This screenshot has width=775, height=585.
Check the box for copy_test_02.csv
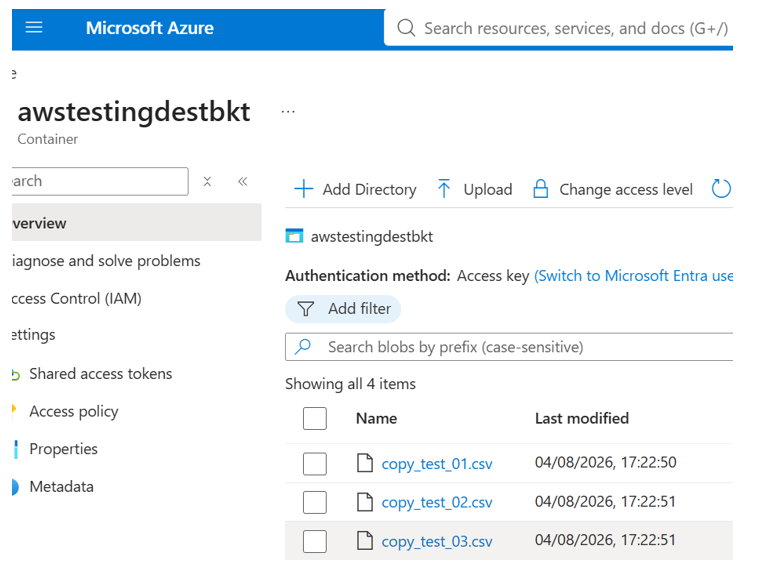click(x=315, y=502)
